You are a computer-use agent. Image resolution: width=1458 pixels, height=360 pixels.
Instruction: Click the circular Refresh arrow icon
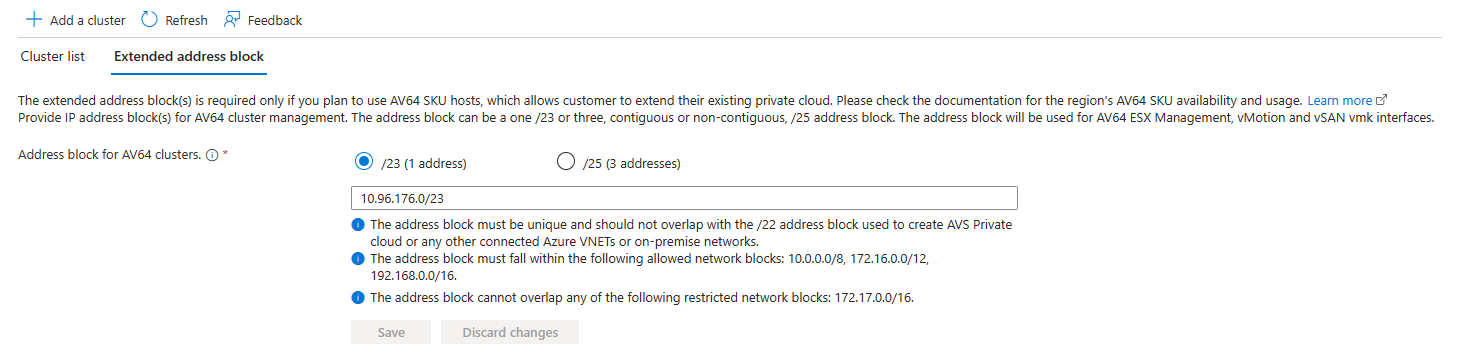(x=149, y=19)
